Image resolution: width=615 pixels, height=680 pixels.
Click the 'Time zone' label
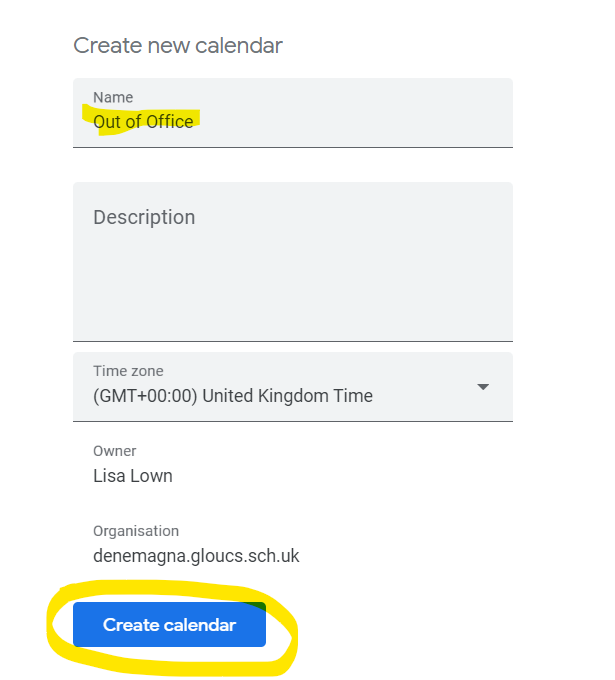(128, 371)
